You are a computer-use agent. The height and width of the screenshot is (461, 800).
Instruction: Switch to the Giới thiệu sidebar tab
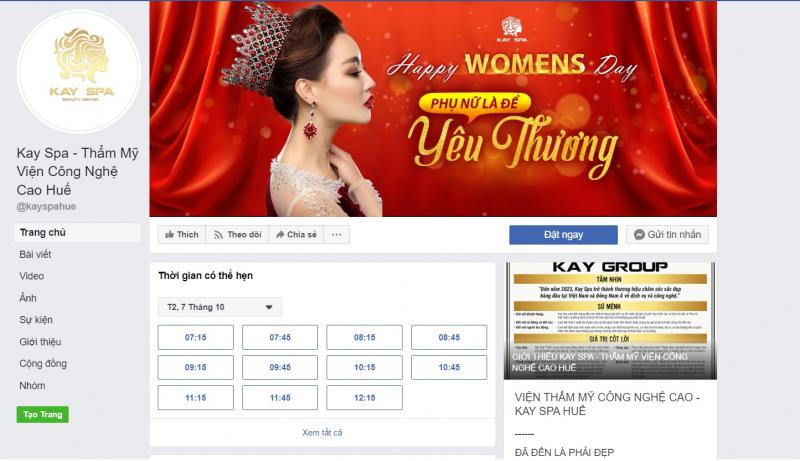click(x=40, y=342)
